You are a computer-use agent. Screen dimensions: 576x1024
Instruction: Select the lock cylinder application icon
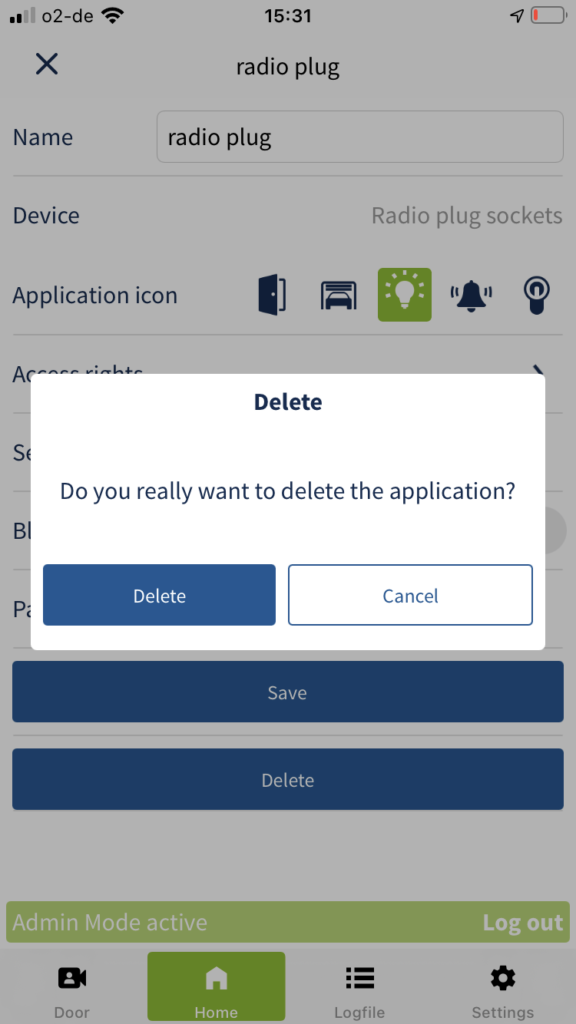click(536, 295)
